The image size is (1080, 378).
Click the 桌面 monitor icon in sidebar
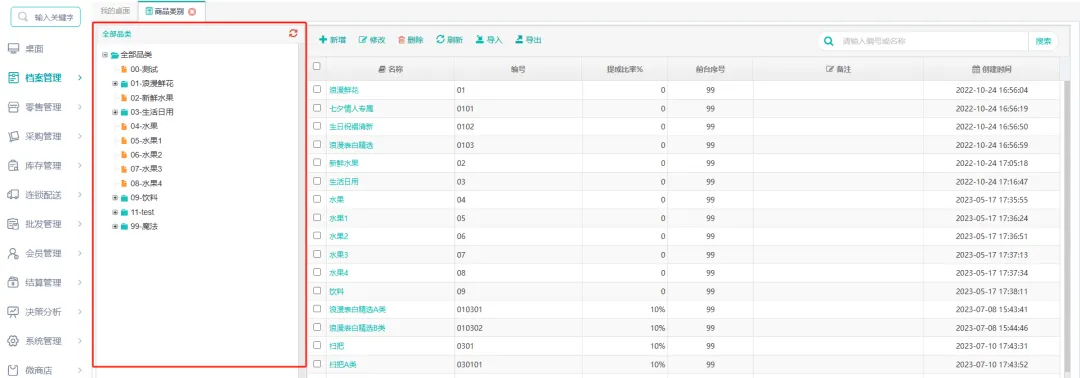tap(12, 49)
